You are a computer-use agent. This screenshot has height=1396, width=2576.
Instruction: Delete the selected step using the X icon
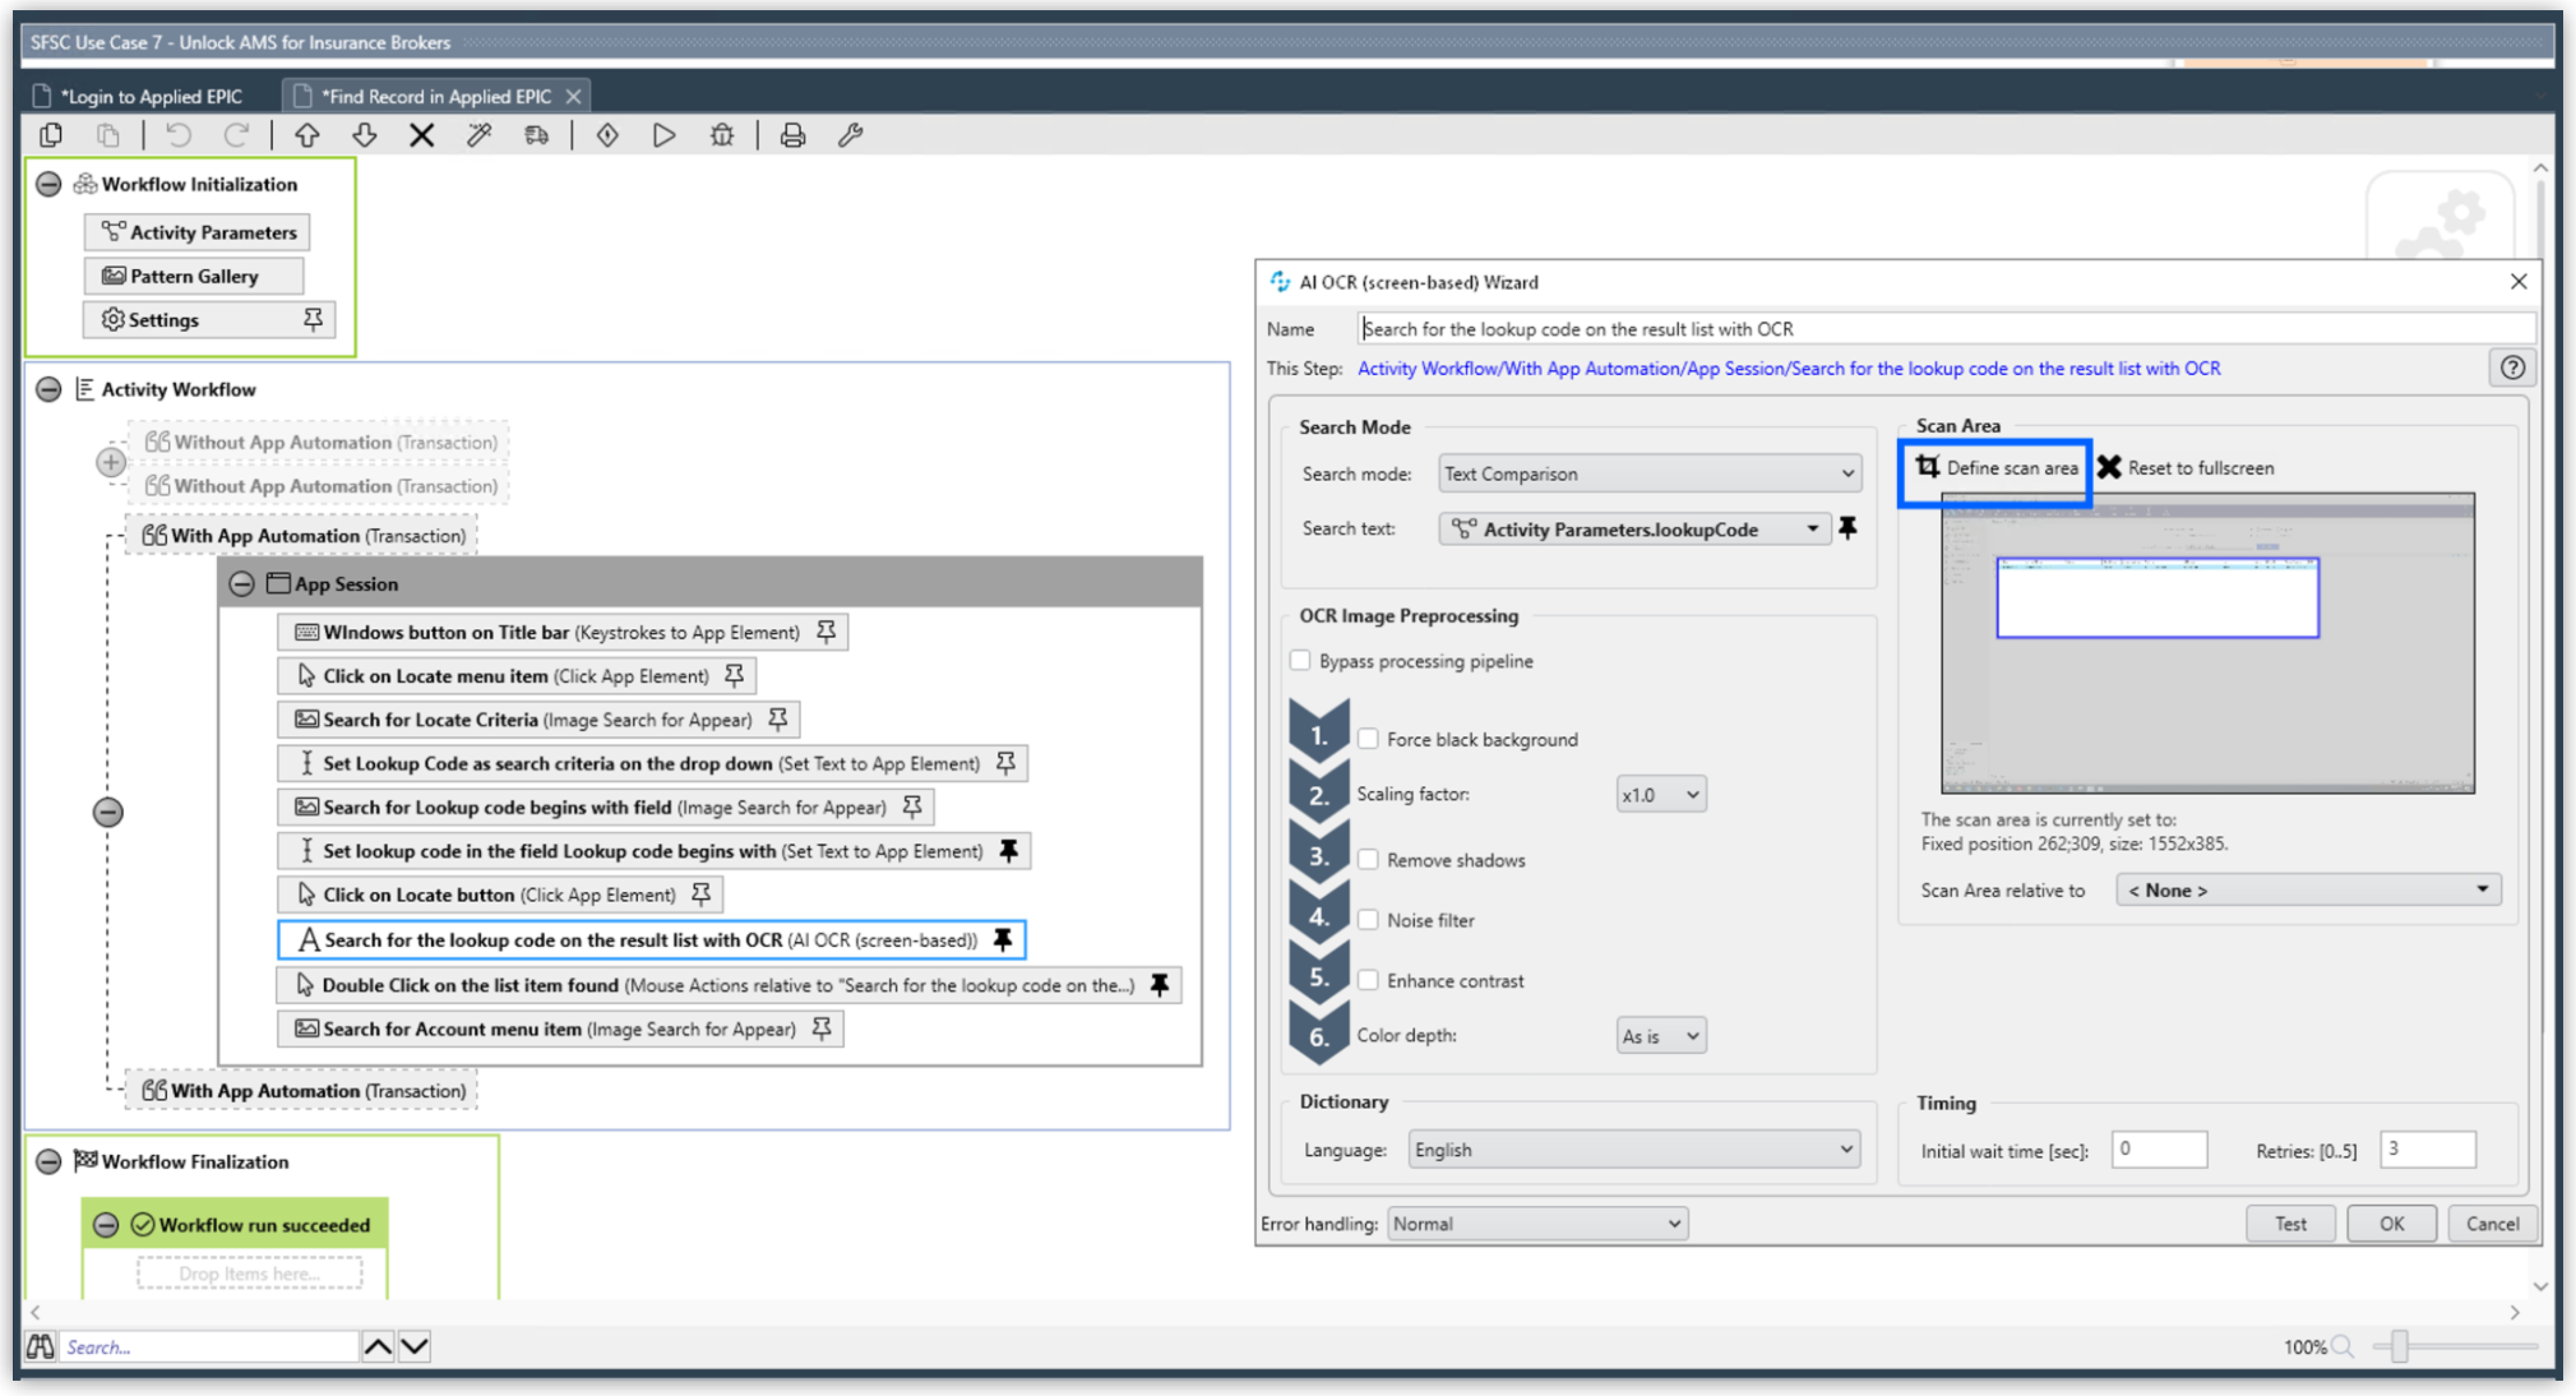[x=421, y=135]
